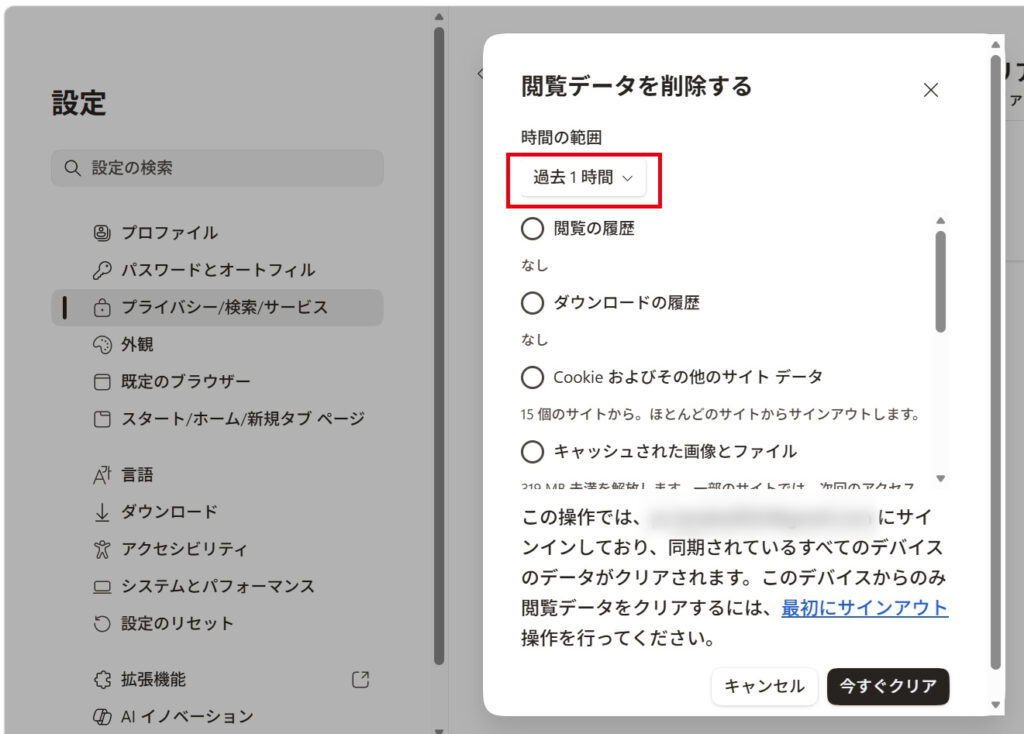Click the language icon in sidebar
This screenshot has width=1024, height=734.
[101, 475]
